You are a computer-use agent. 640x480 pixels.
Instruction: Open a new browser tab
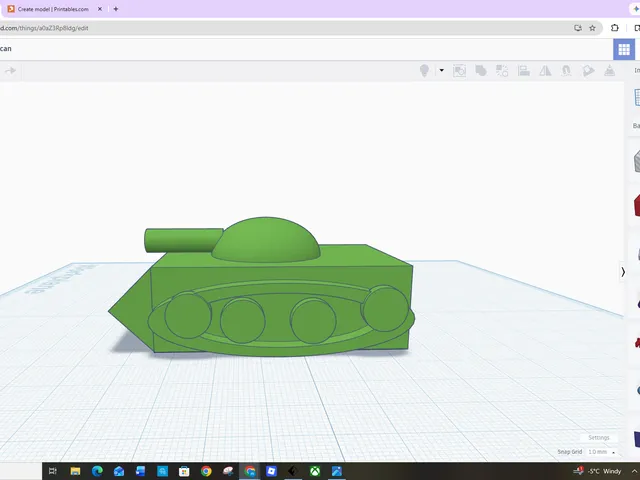tap(116, 9)
